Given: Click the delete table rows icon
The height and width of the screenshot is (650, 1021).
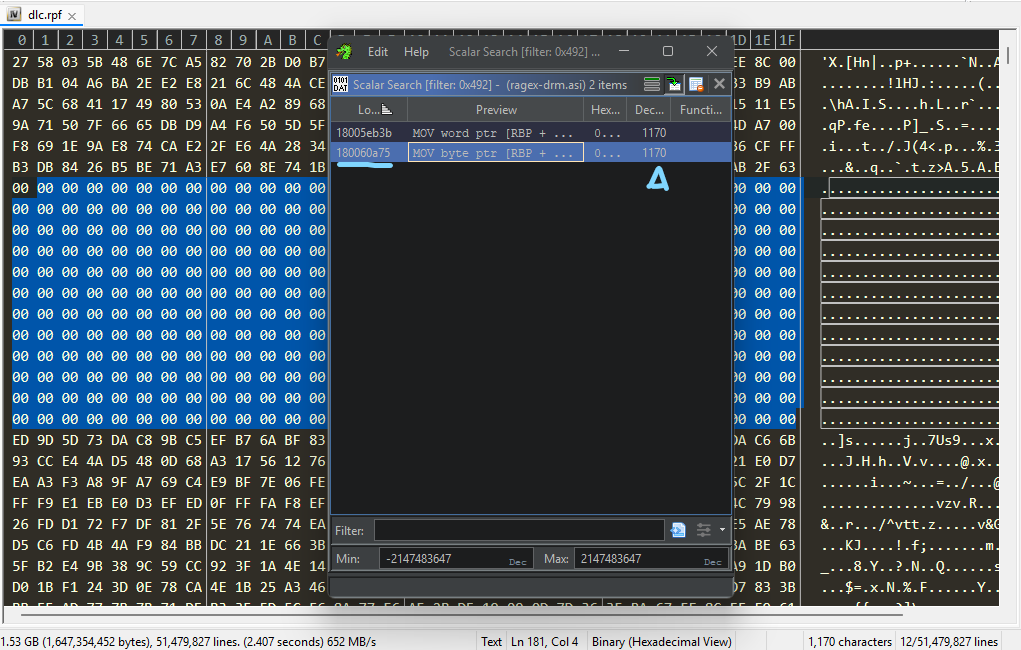Looking at the screenshot, I should [696, 84].
